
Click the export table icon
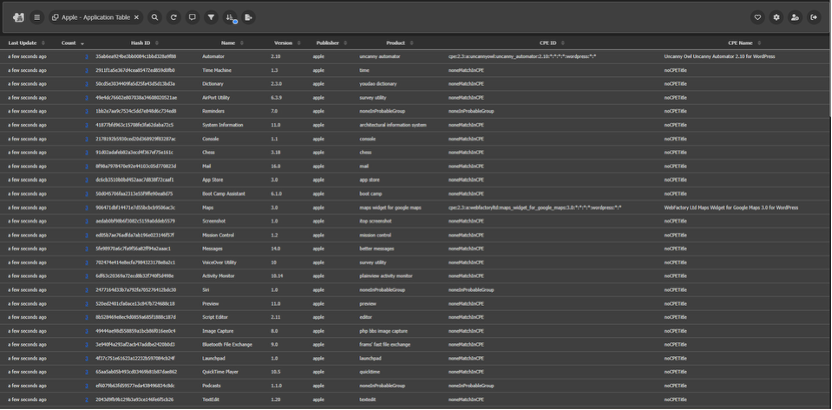250,17
